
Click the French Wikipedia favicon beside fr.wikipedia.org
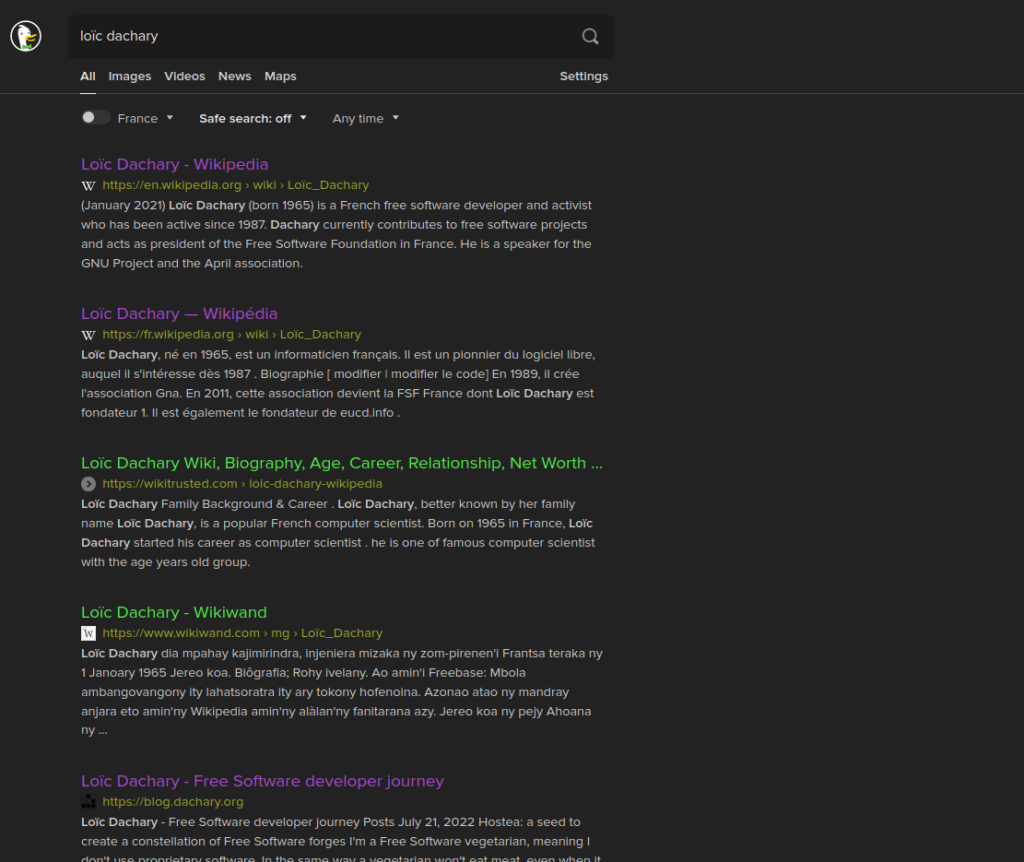click(88, 335)
